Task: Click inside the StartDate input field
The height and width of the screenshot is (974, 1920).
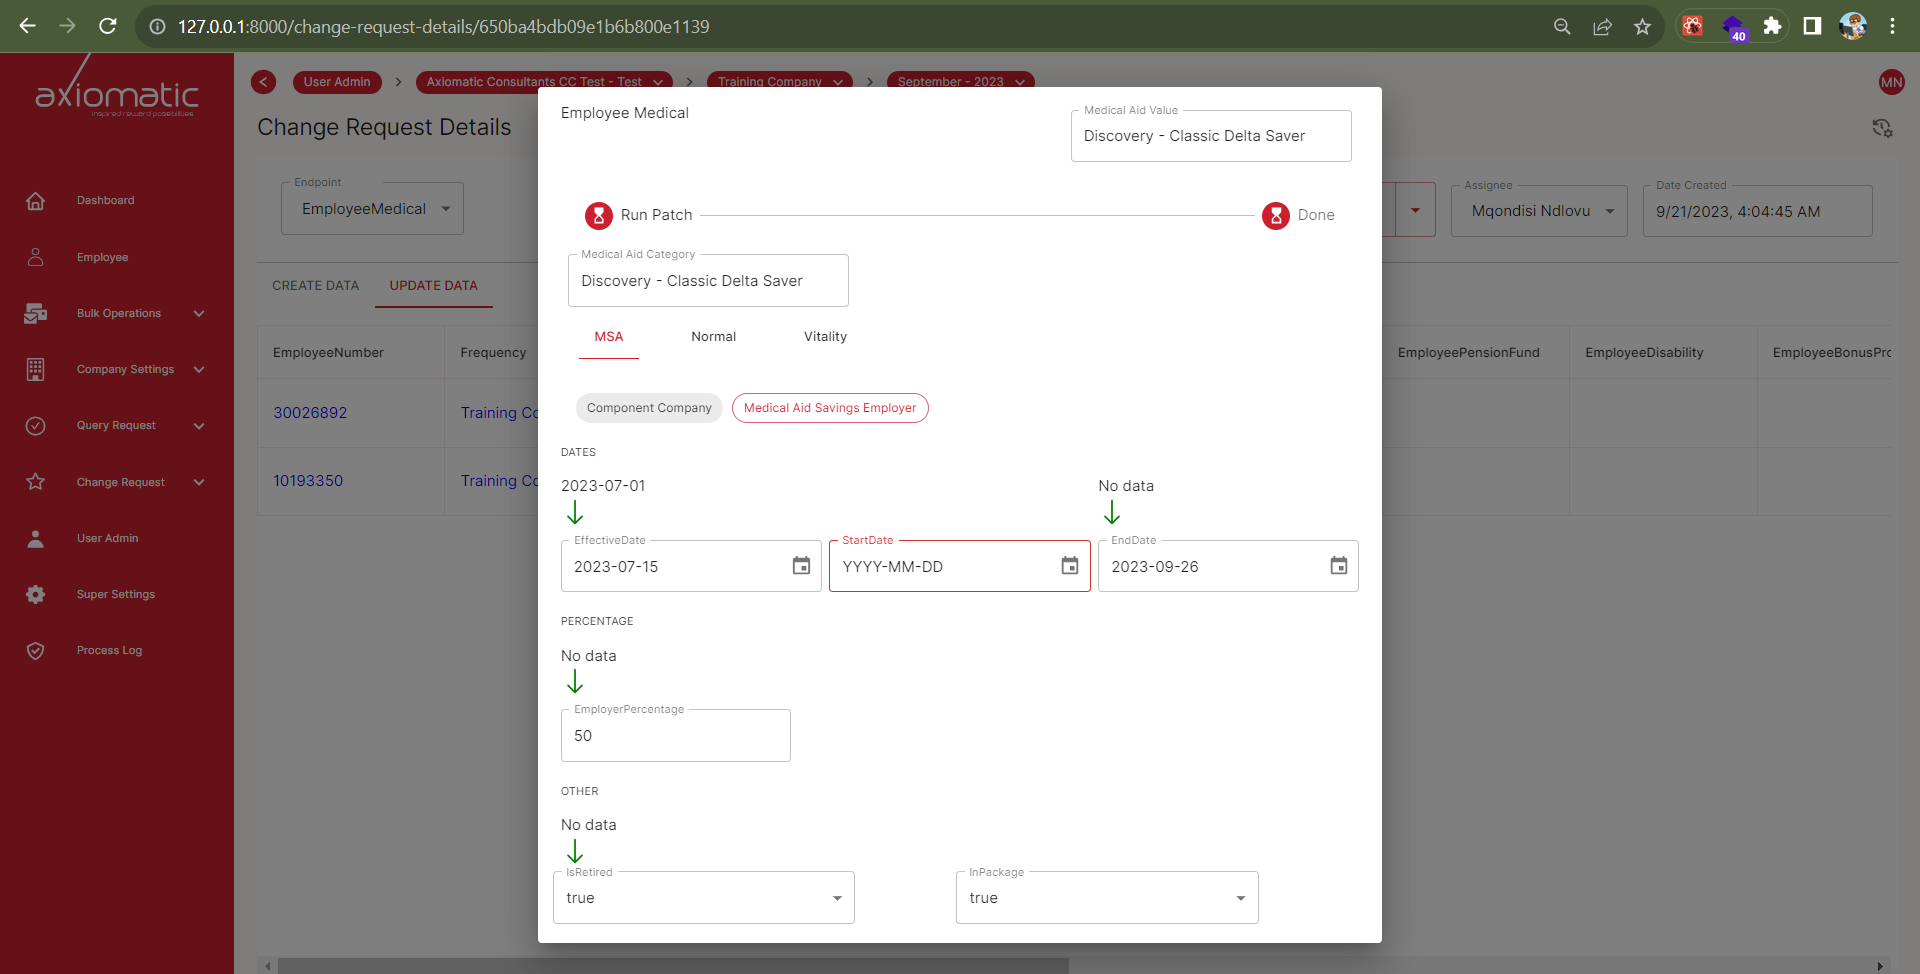Action: tap(940, 566)
